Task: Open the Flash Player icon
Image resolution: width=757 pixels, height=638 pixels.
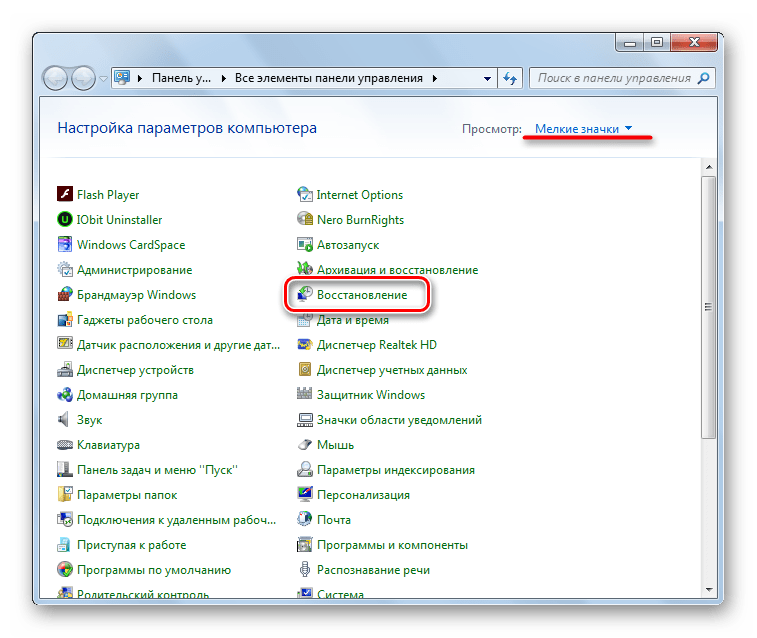Action: point(65,194)
